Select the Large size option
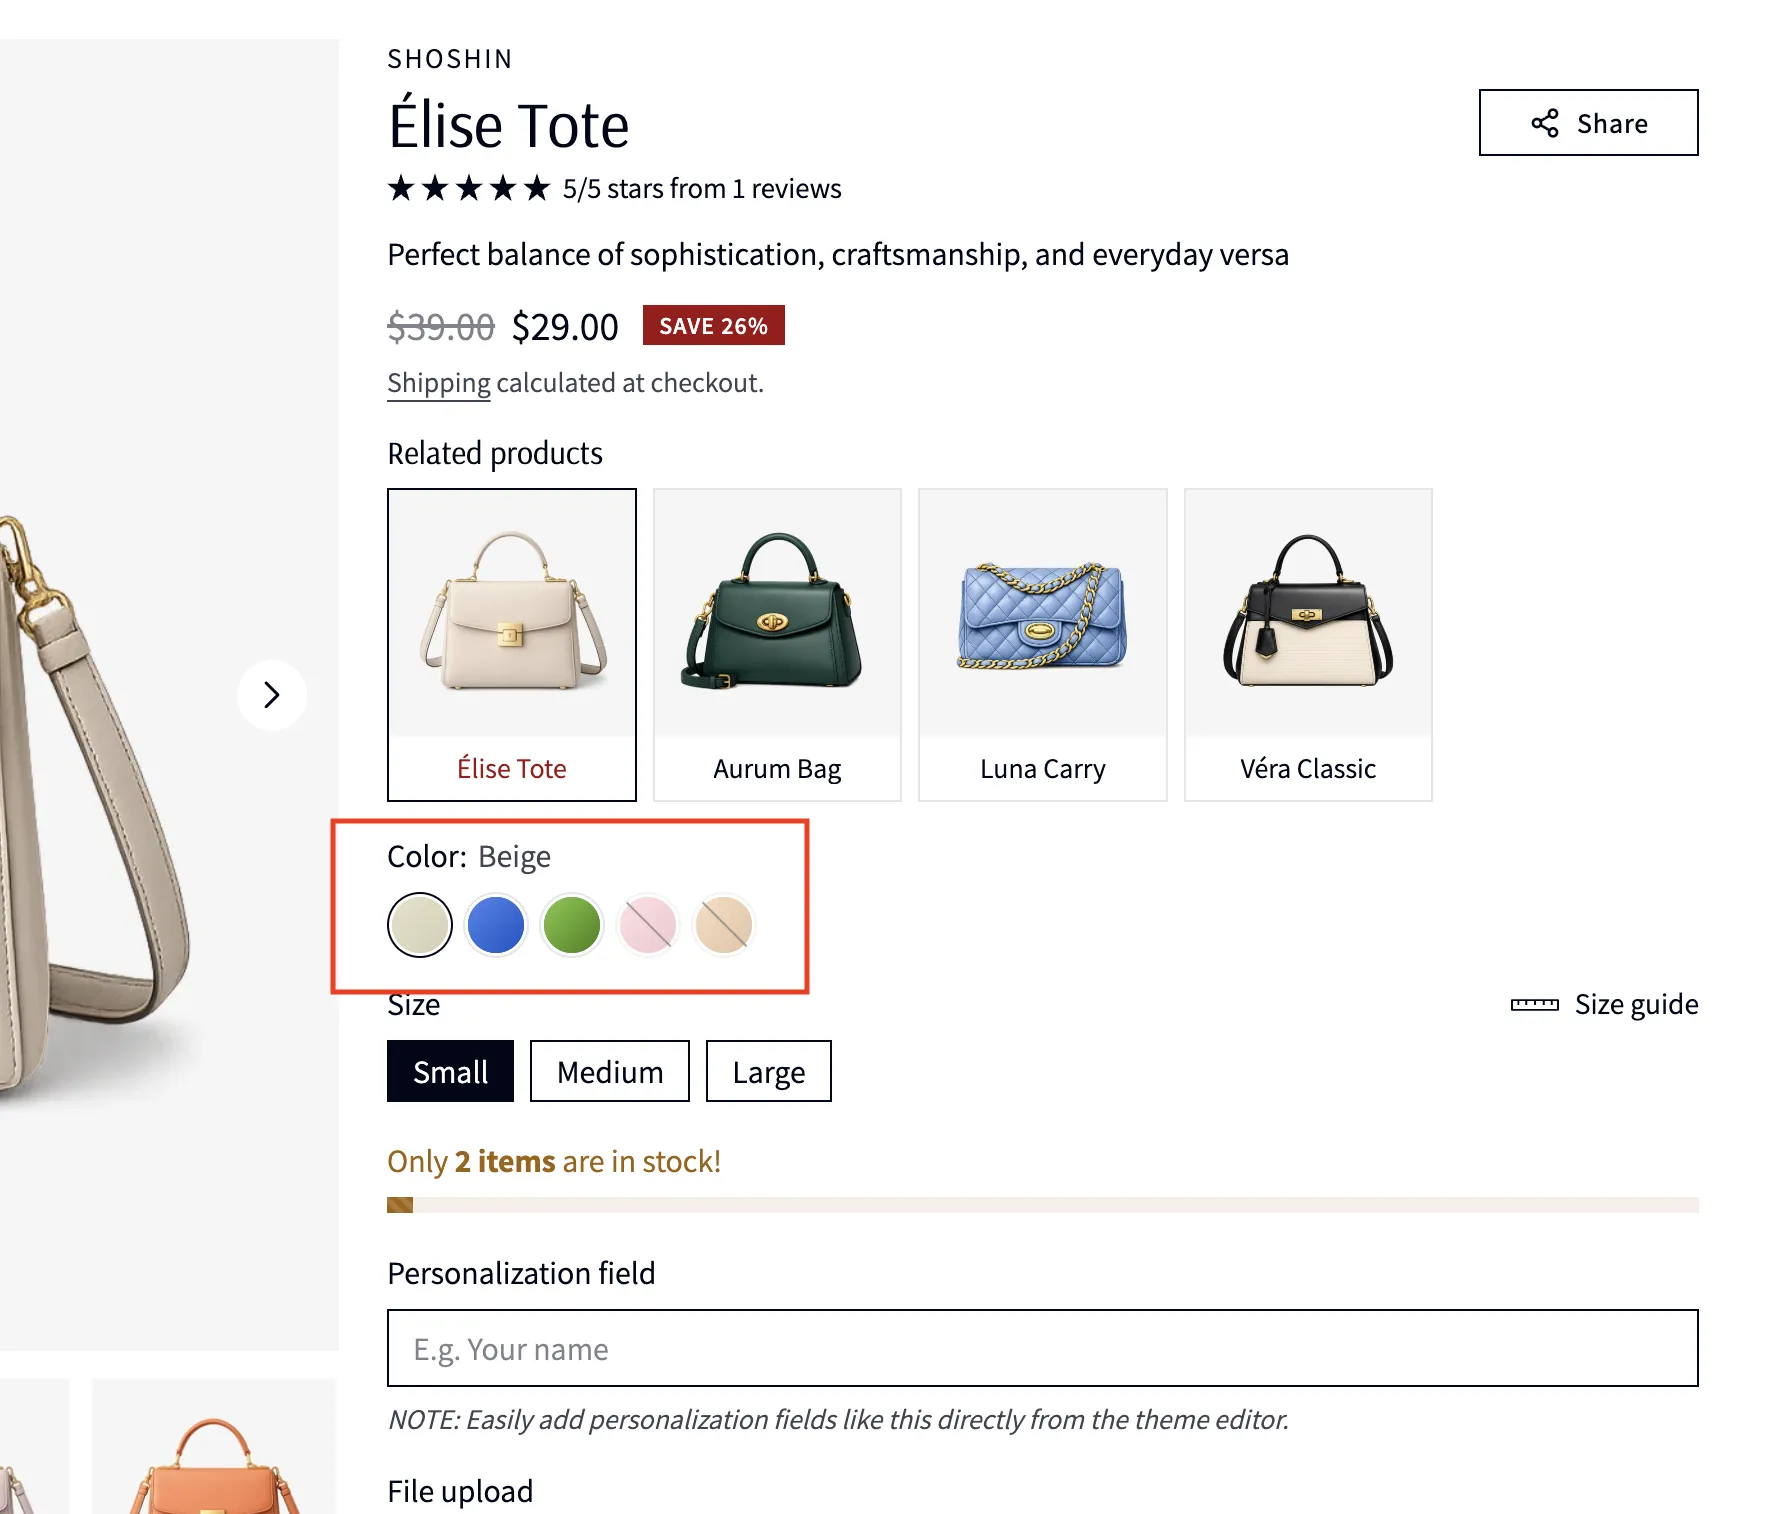Viewport: 1766px width, 1514px height. point(768,1071)
